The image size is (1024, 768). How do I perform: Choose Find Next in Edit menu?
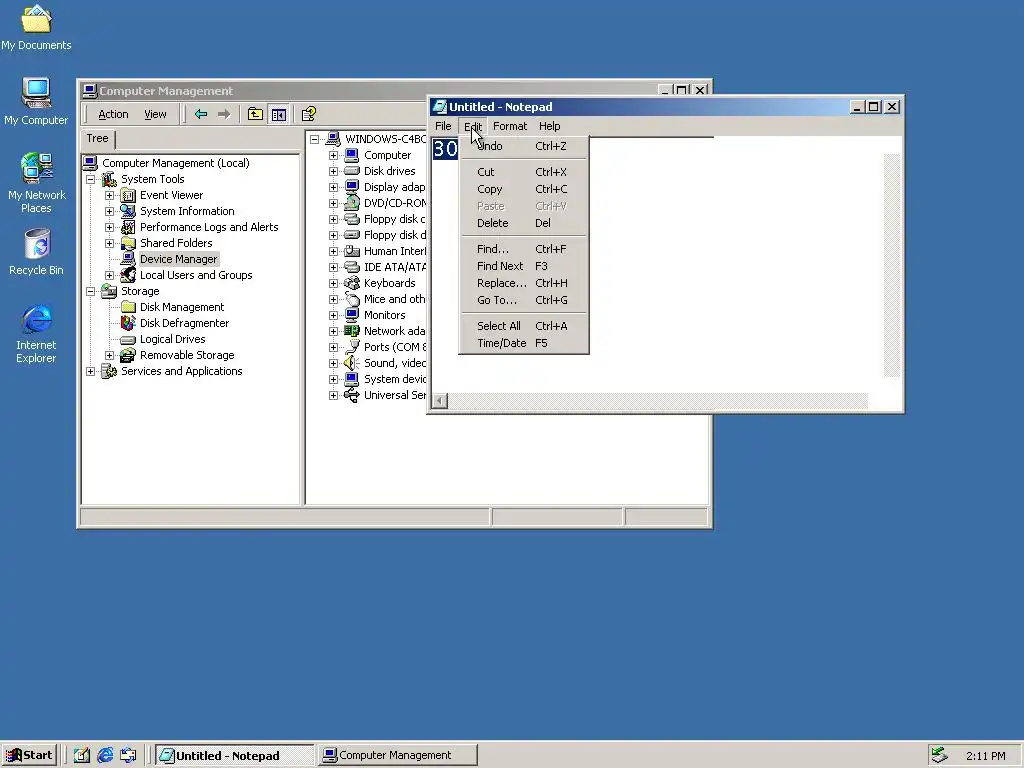(x=524, y=266)
